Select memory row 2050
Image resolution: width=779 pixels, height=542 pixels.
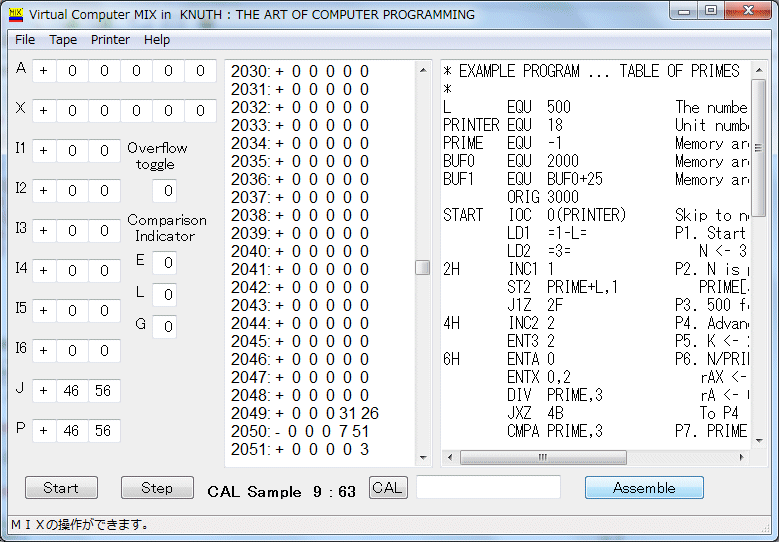click(x=300, y=431)
